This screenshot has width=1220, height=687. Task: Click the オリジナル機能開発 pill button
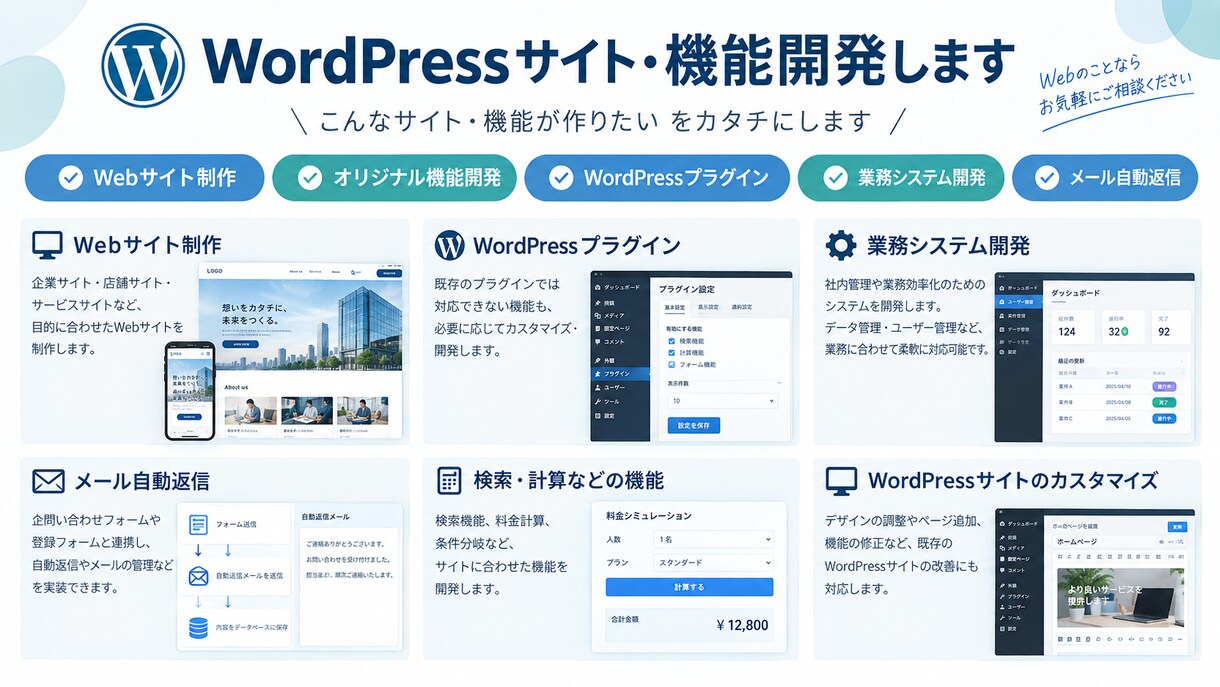(x=394, y=178)
